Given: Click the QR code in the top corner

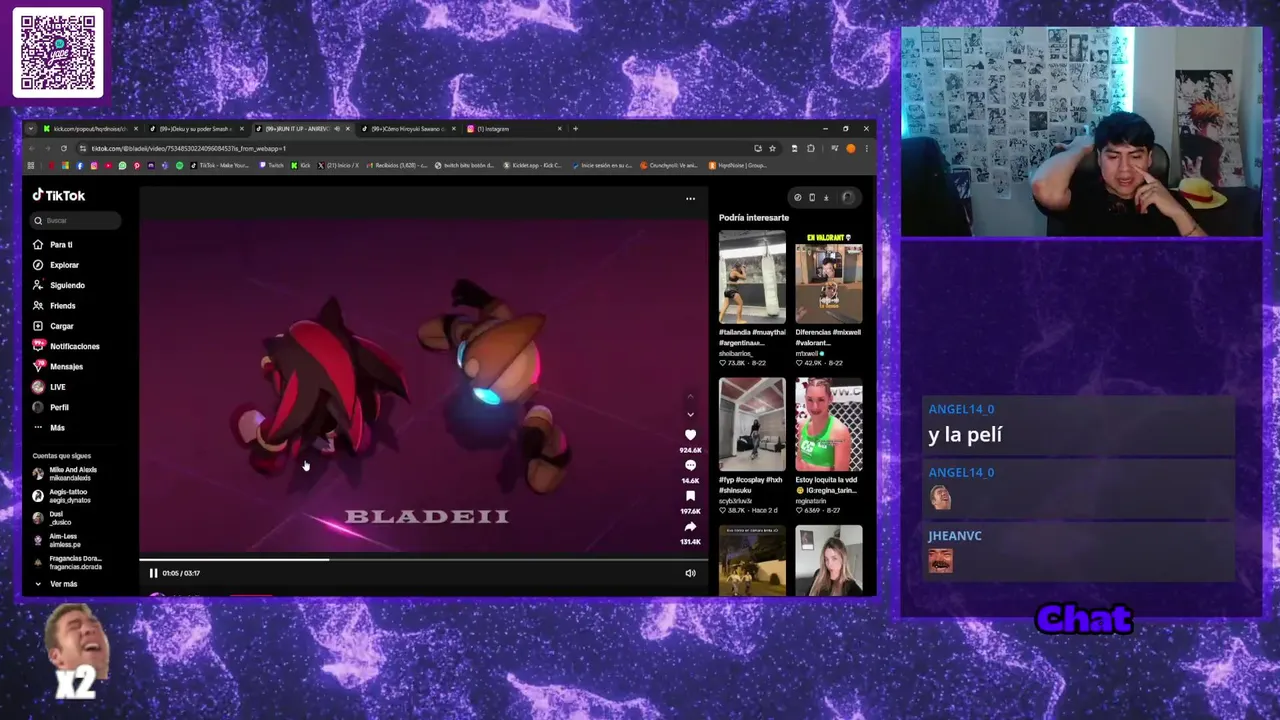Looking at the screenshot, I should click(58, 52).
